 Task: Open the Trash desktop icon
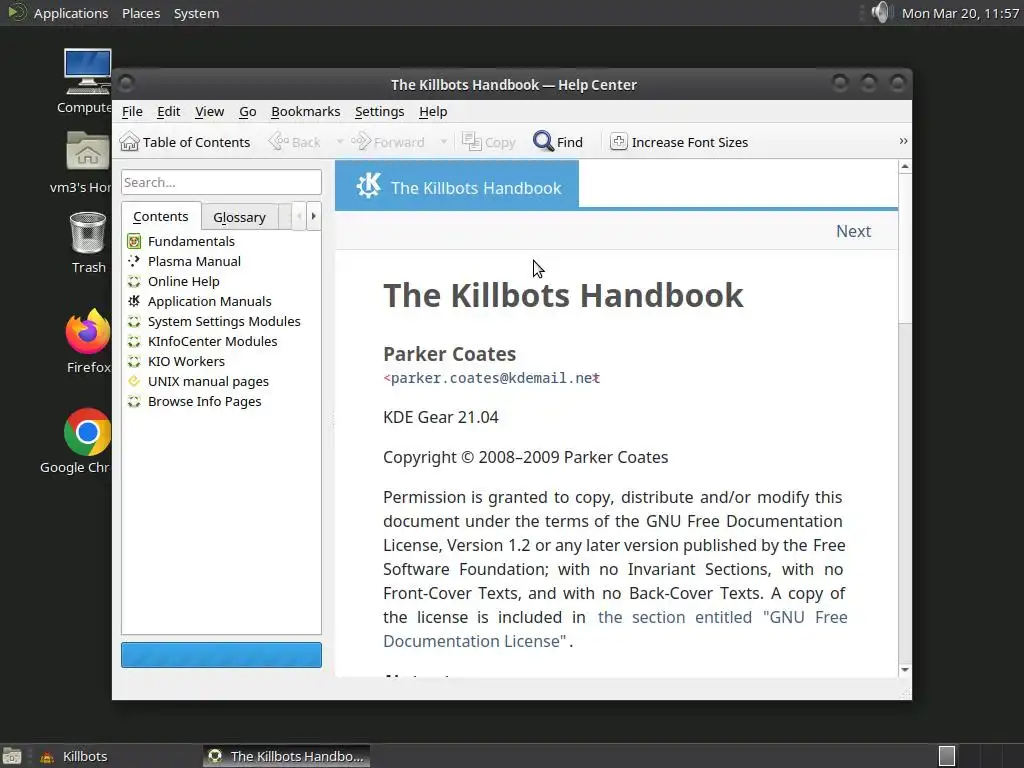point(88,232)
